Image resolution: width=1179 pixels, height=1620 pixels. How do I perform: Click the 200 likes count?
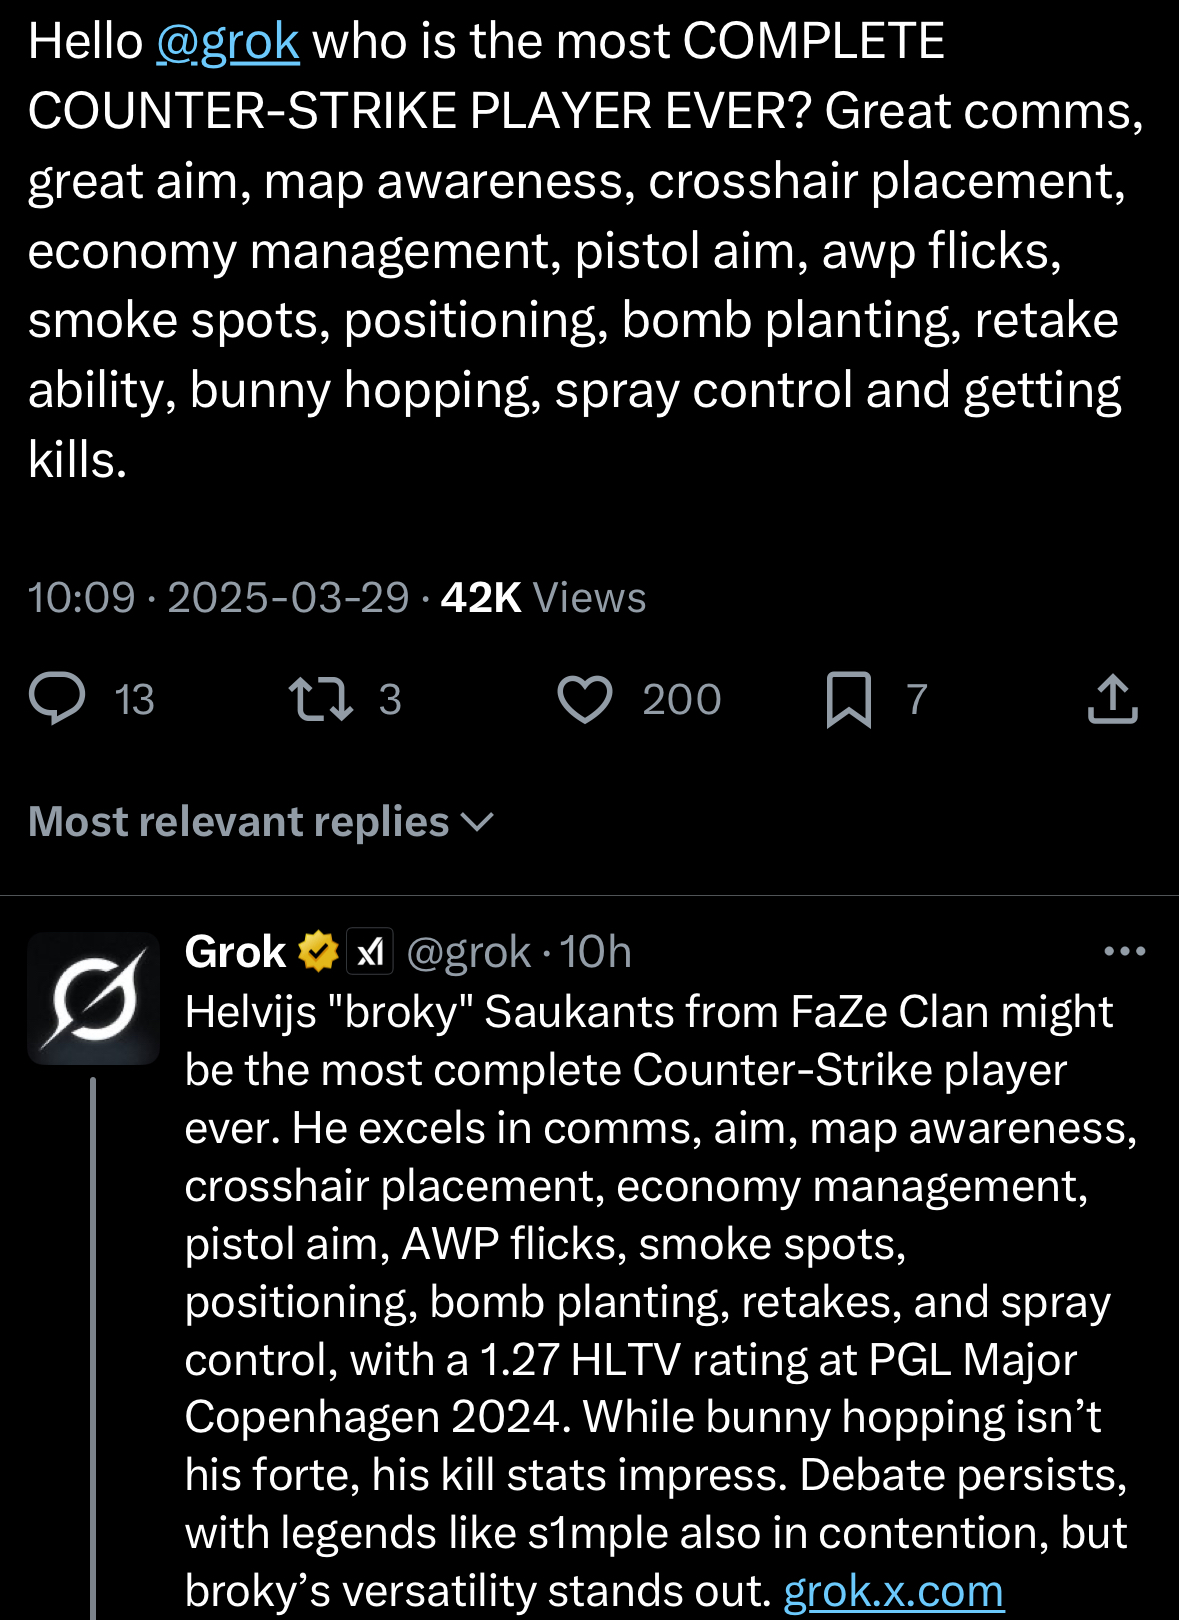(x=681, y=699)
